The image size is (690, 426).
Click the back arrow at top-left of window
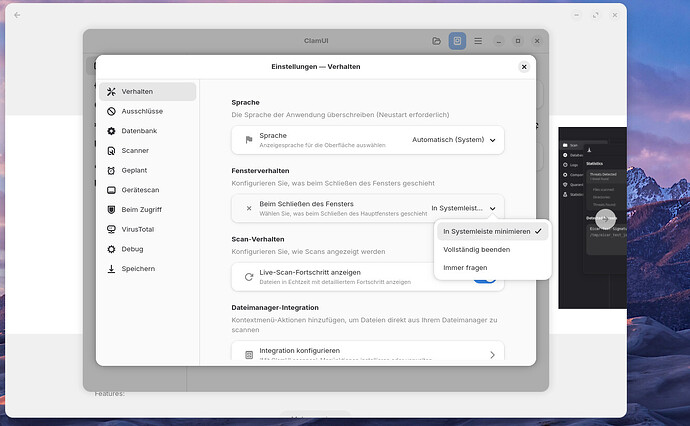click(x=17, y=15)
